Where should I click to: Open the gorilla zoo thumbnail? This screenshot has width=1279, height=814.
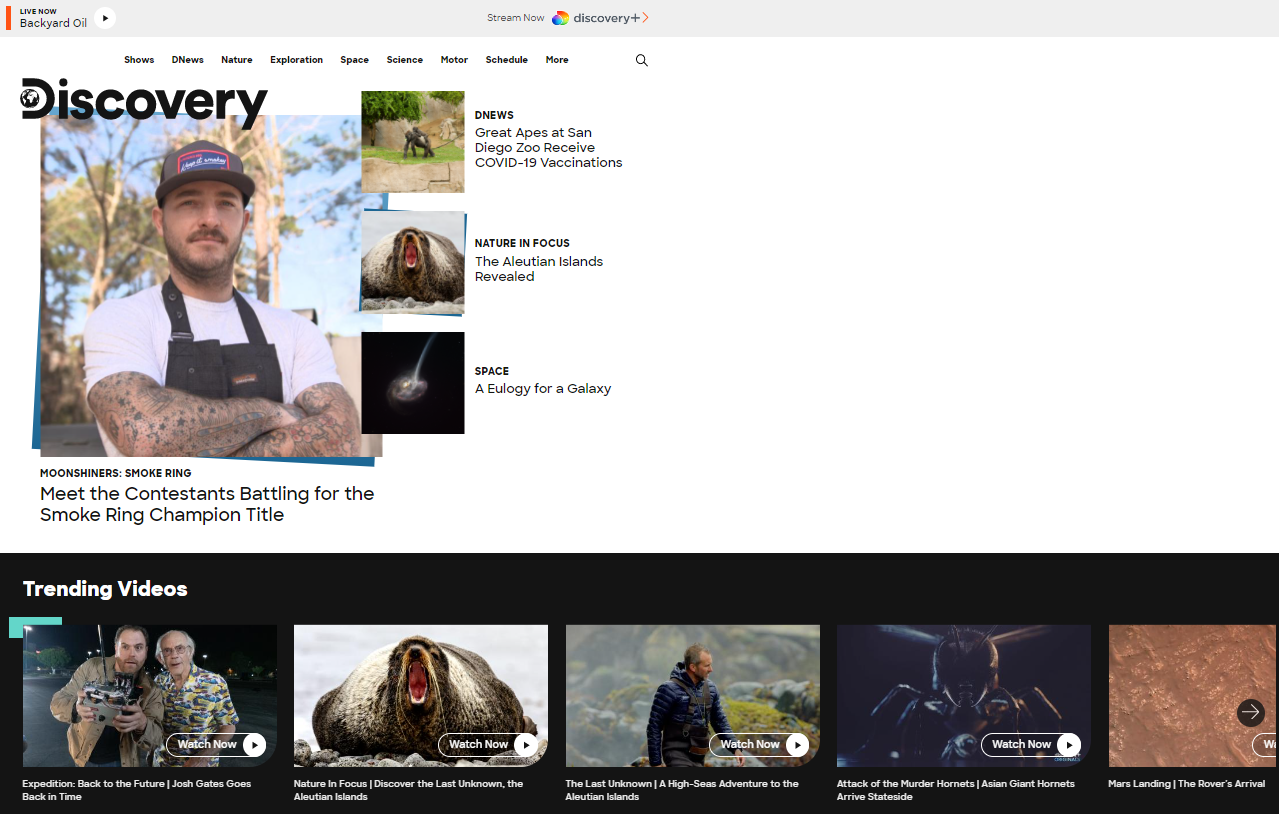coord(413,142)
